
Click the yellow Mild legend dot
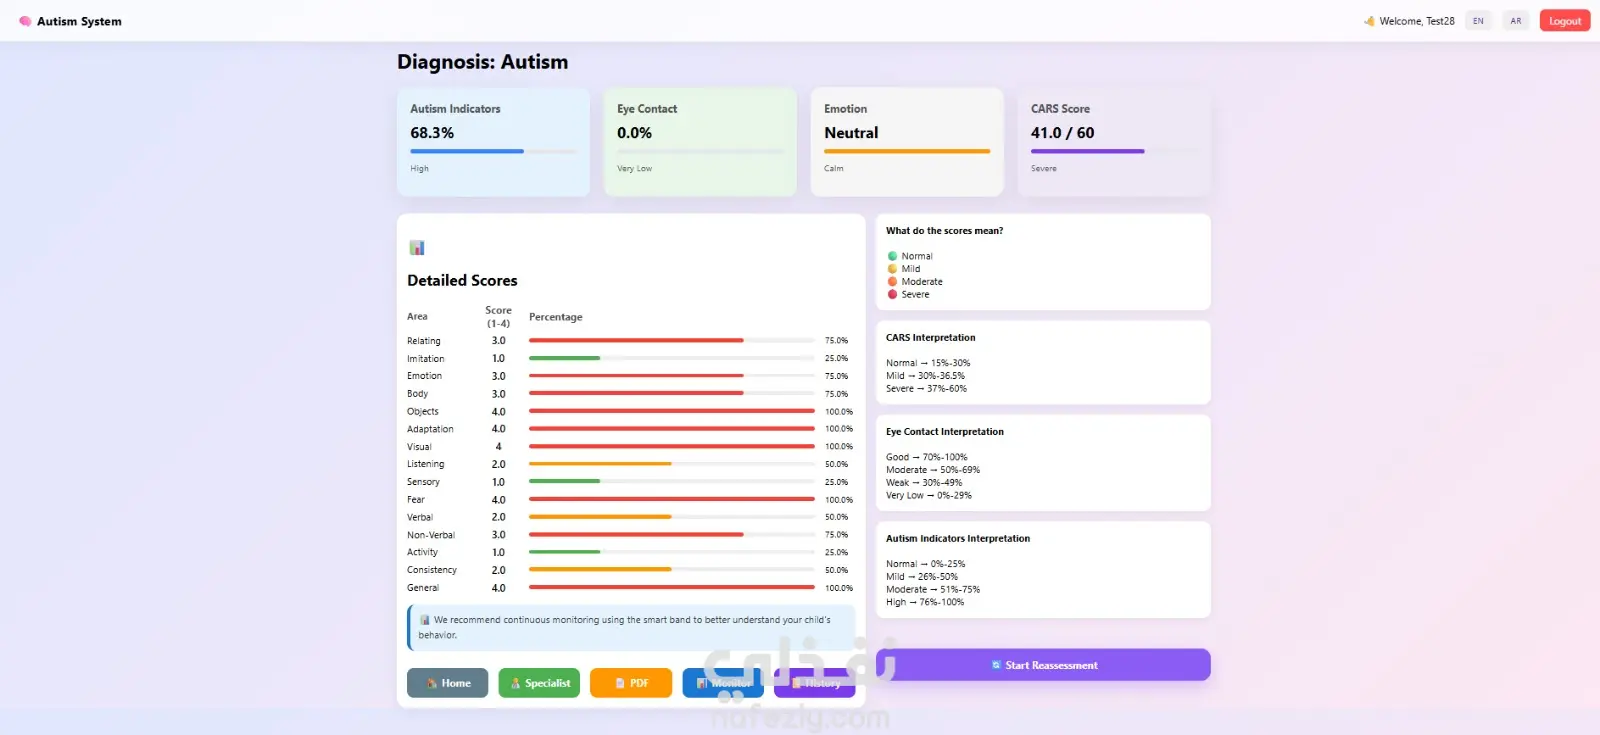click(893, 269)
